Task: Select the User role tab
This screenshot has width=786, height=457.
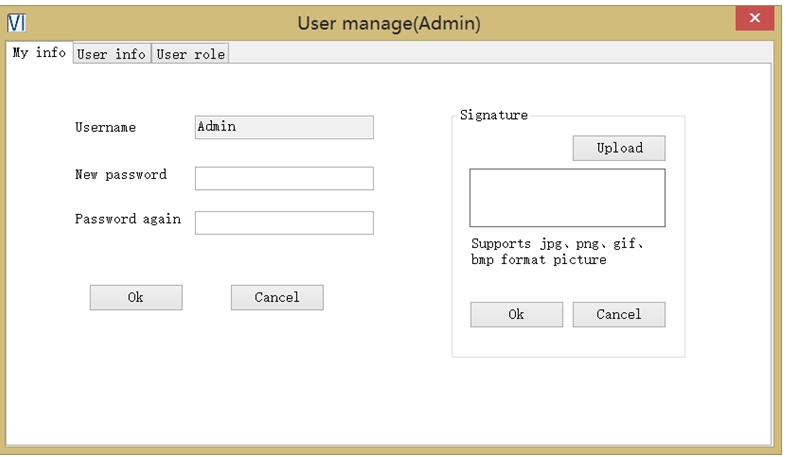Action: 191,54
